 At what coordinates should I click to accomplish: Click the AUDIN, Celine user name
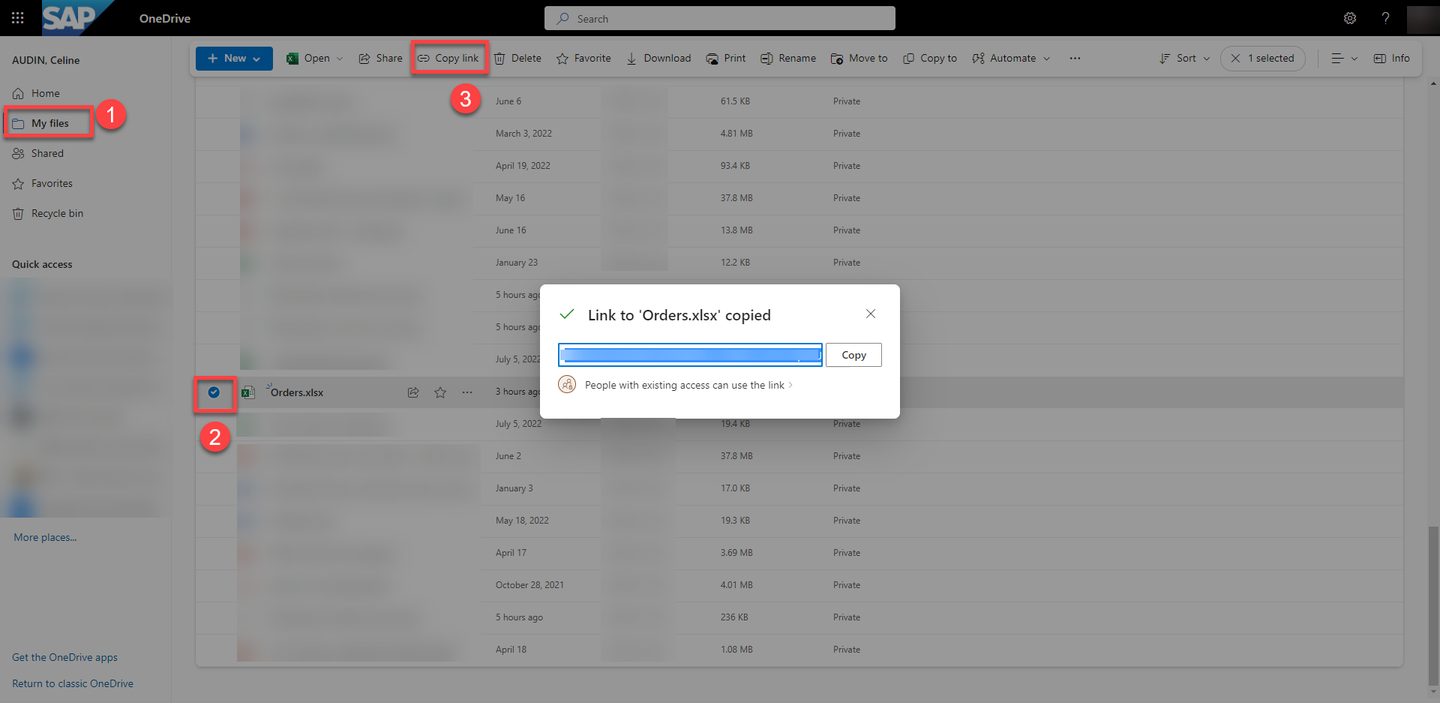[x=46, y=60]
